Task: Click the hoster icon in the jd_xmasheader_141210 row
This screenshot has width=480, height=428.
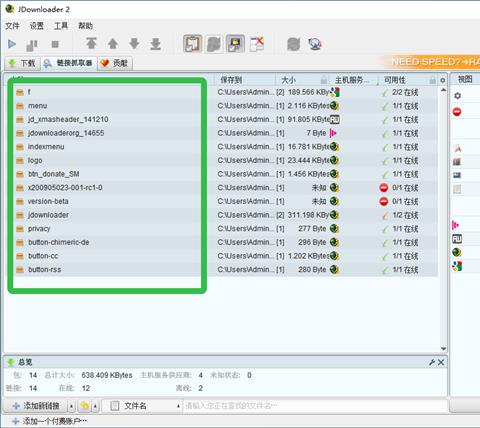Action: point(334,119)
